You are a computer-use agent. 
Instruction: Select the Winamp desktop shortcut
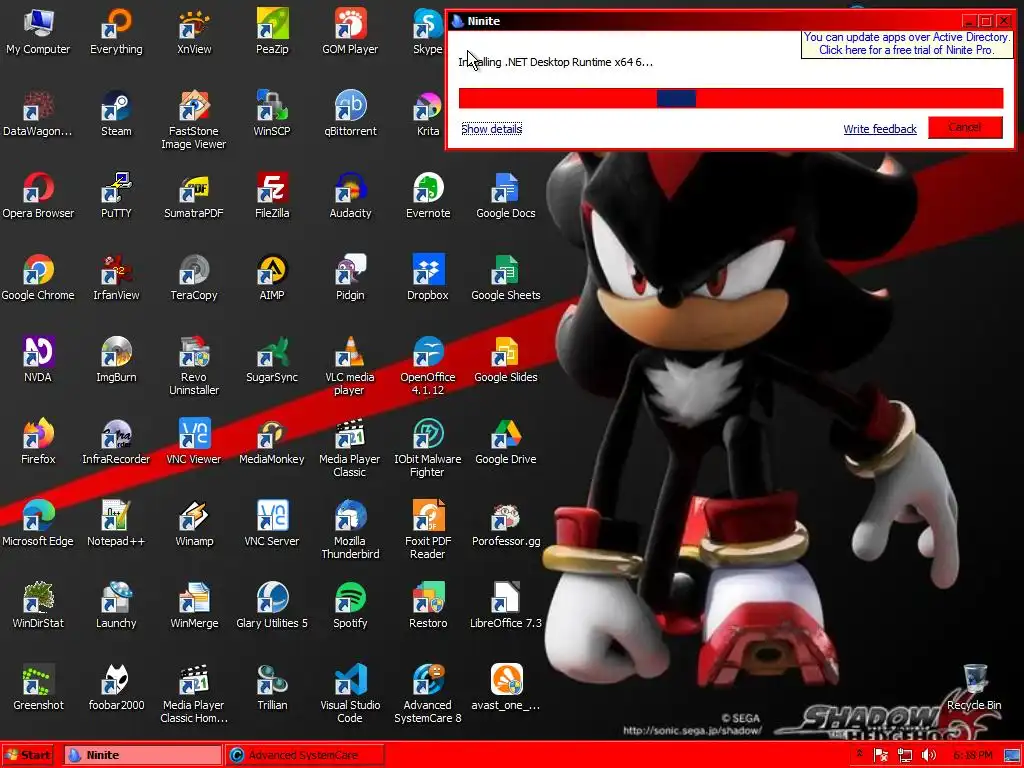[194, 523]
